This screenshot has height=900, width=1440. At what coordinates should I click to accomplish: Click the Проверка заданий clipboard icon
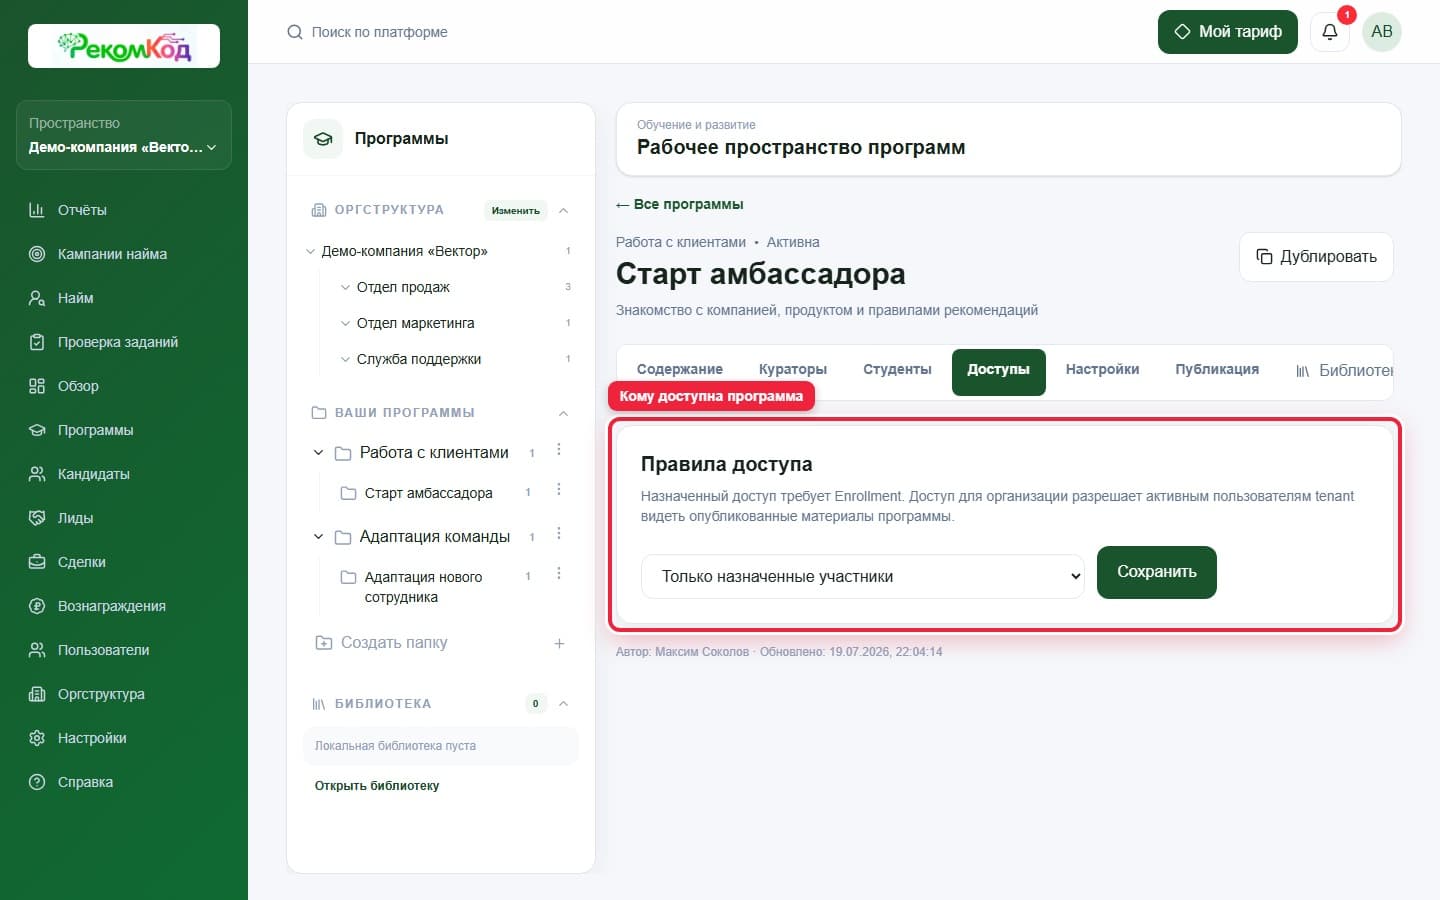[x=37, y=342]
